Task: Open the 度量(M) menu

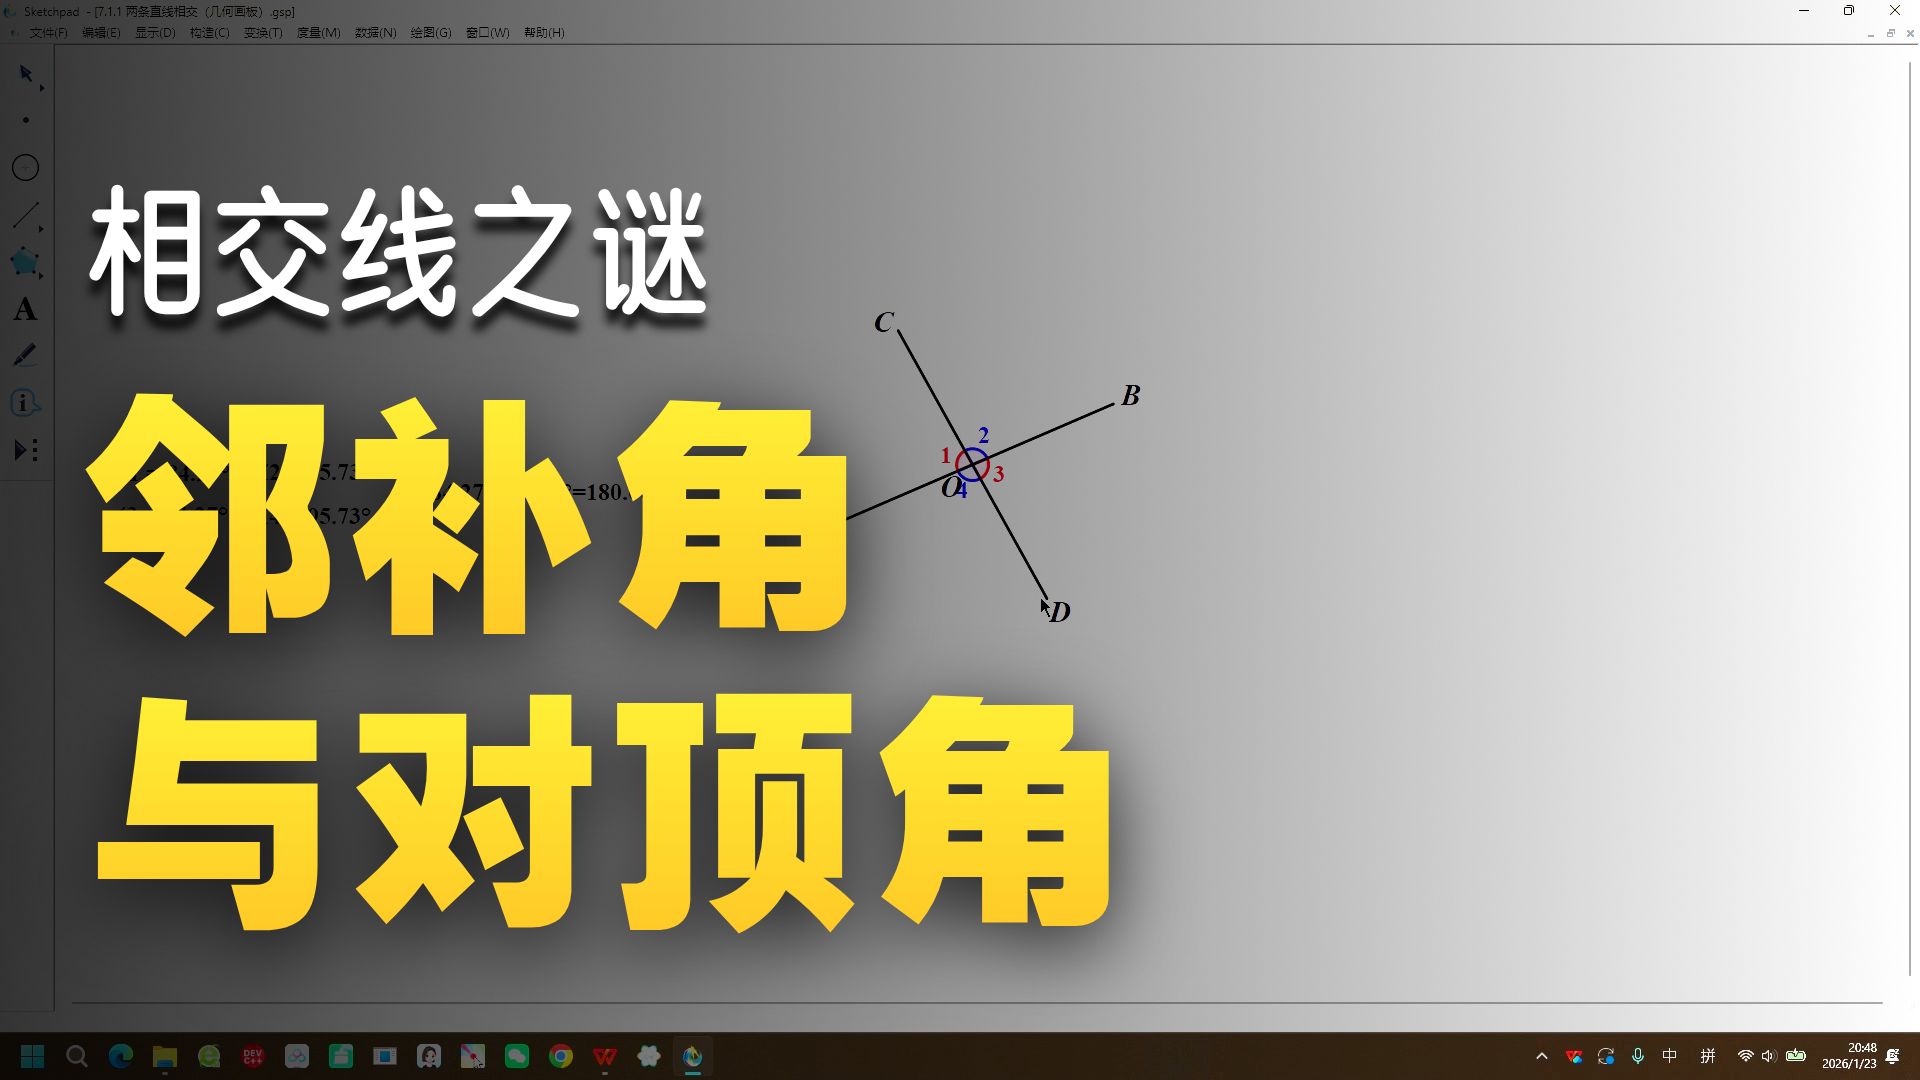Action: click(318, 33)
